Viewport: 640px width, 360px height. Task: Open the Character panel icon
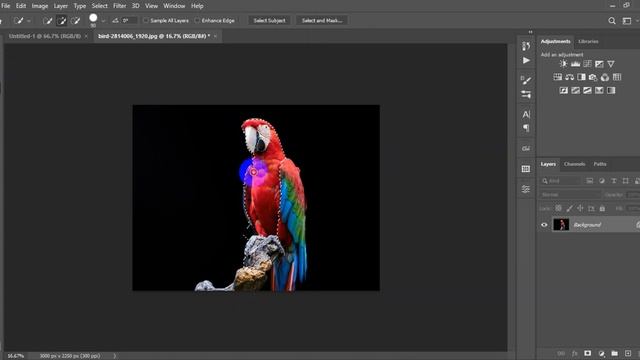(x=526, y=114)
